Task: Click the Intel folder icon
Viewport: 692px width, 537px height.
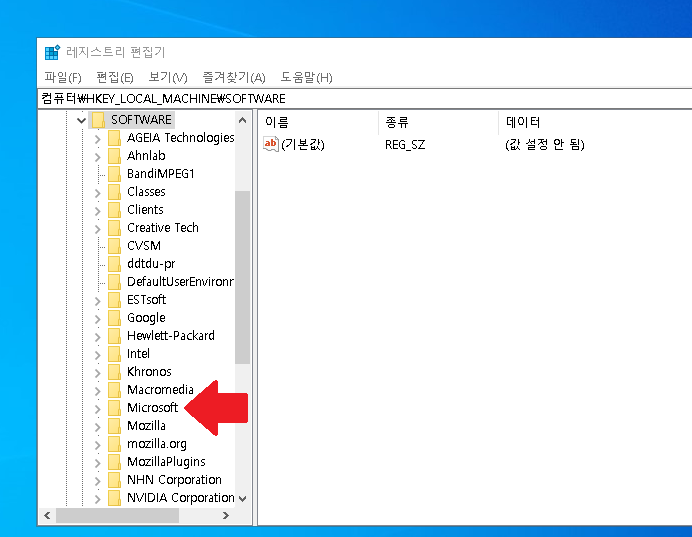Action: point(114,354)
